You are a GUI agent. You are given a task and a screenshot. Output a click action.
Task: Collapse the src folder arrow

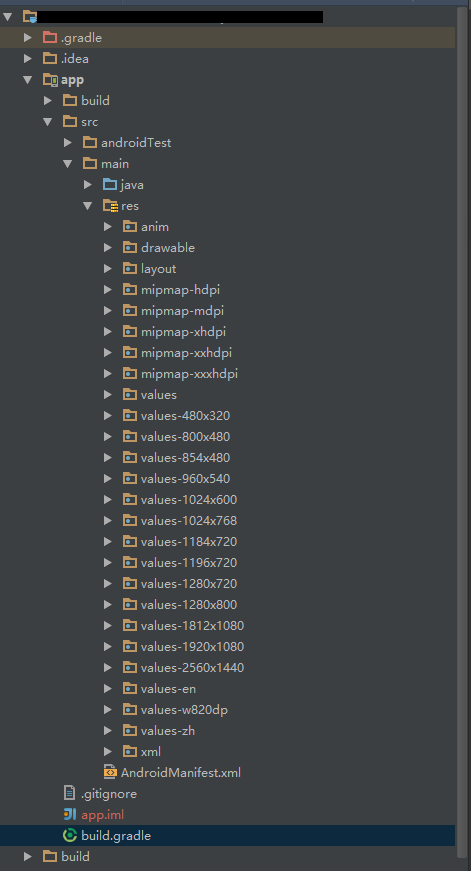pyautogui.click(x=48, y=121)
